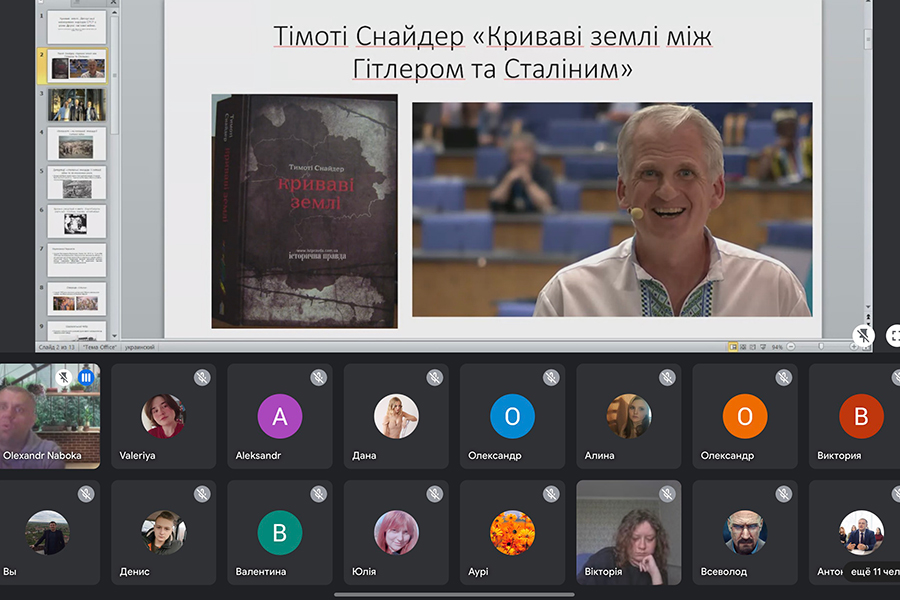Select Алина's participant tile

click(x=629, y=416)
